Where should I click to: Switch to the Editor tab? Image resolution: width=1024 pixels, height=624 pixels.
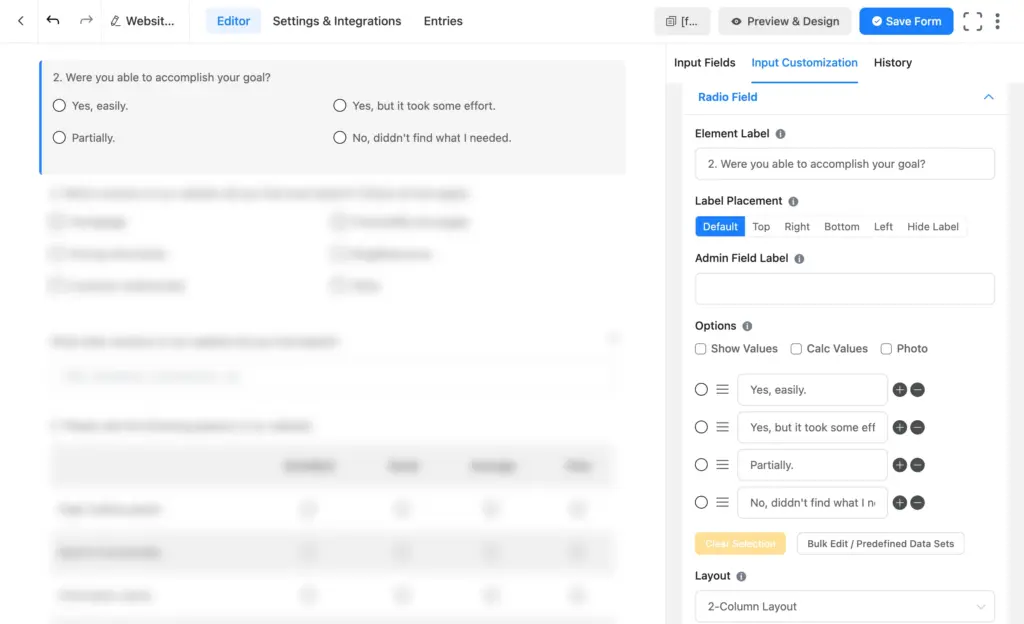point(233,21)
